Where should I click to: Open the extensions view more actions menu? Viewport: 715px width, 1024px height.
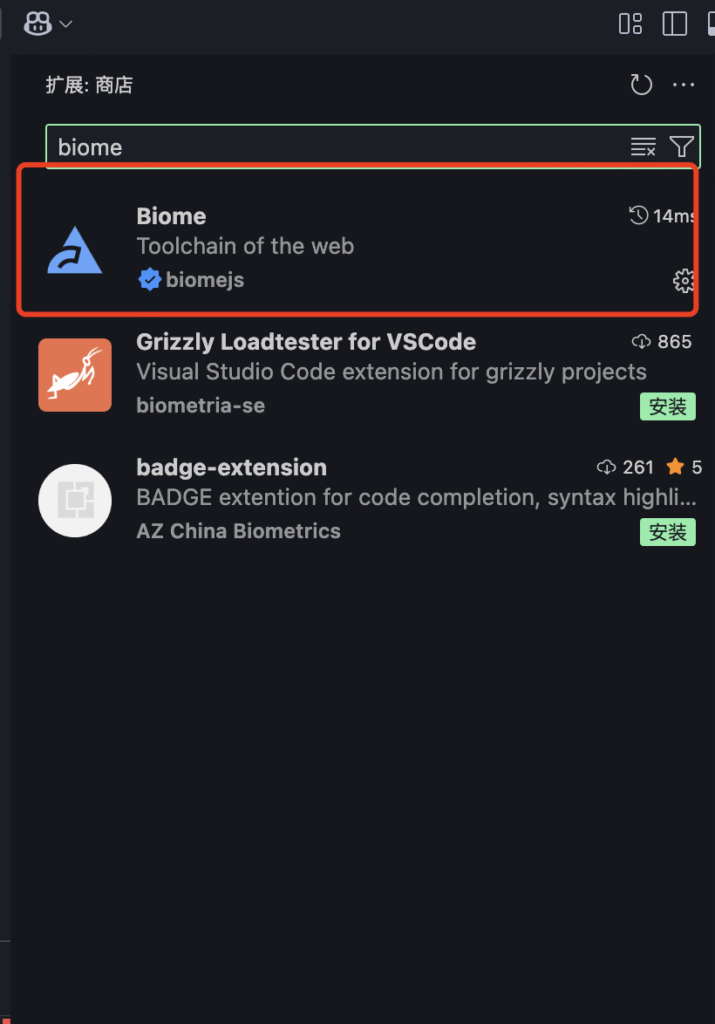pyautogui.click(x=684, y=85)
